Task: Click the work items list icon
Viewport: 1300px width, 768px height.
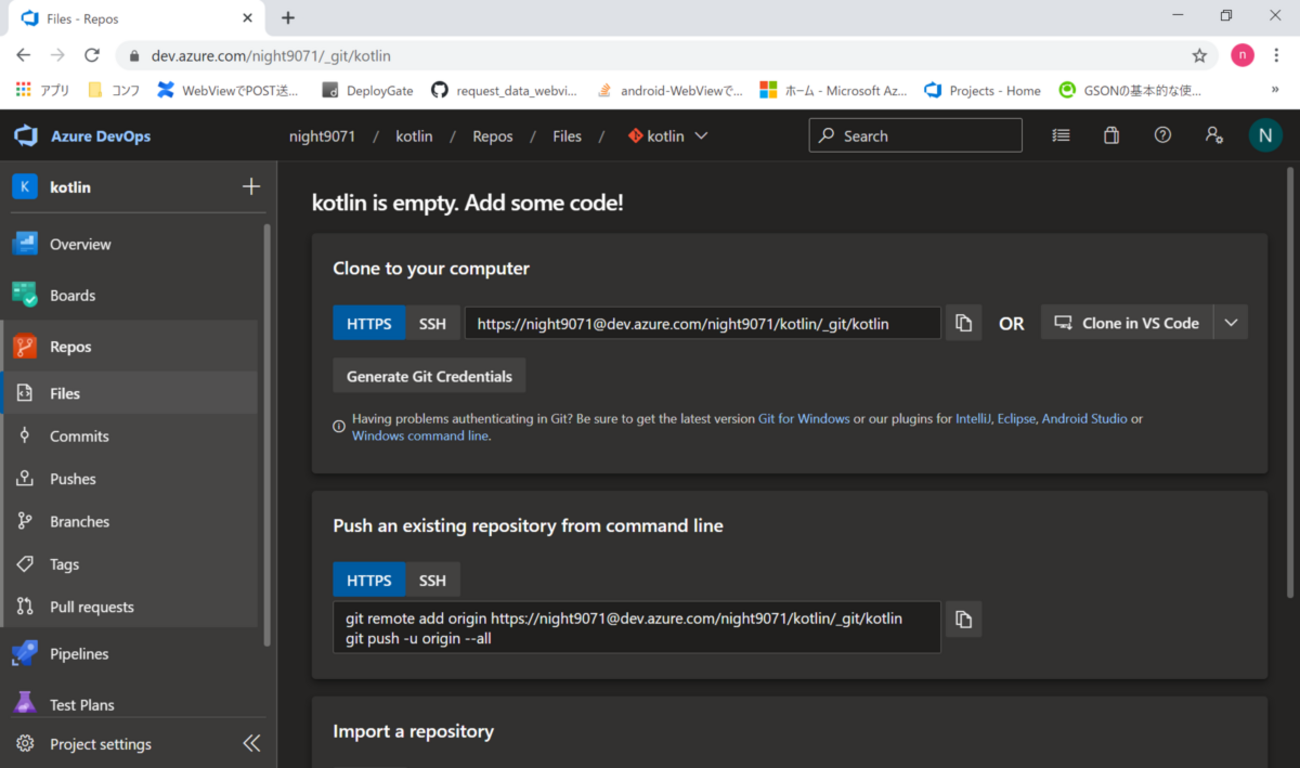Action: point(1061,136)
